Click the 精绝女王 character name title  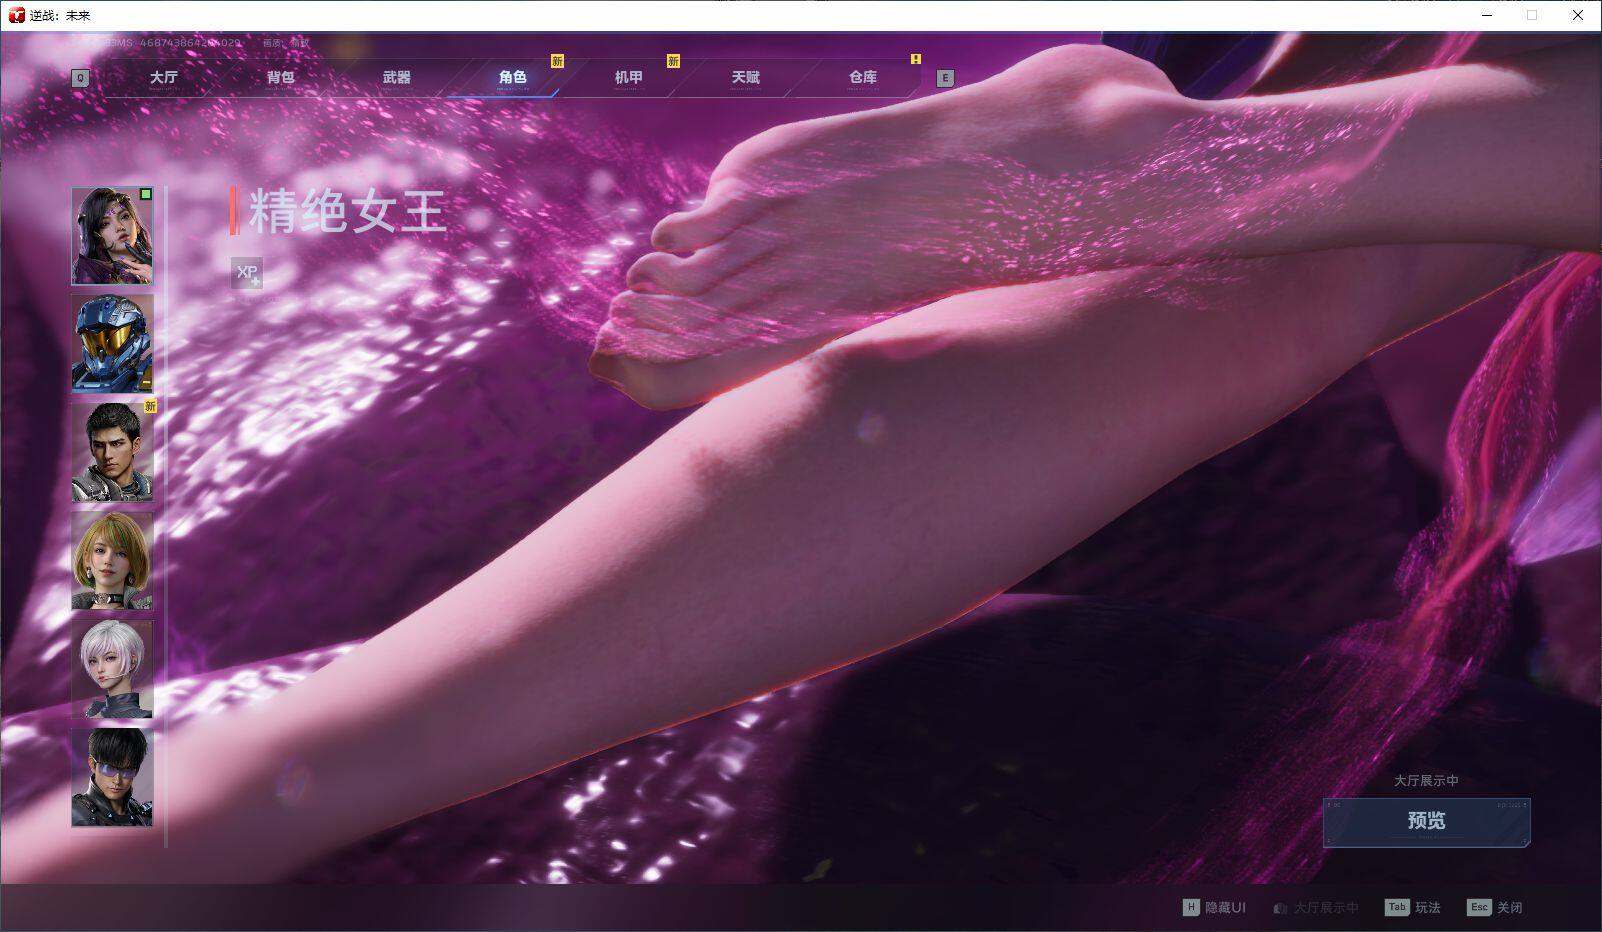(x=346, y=211)
